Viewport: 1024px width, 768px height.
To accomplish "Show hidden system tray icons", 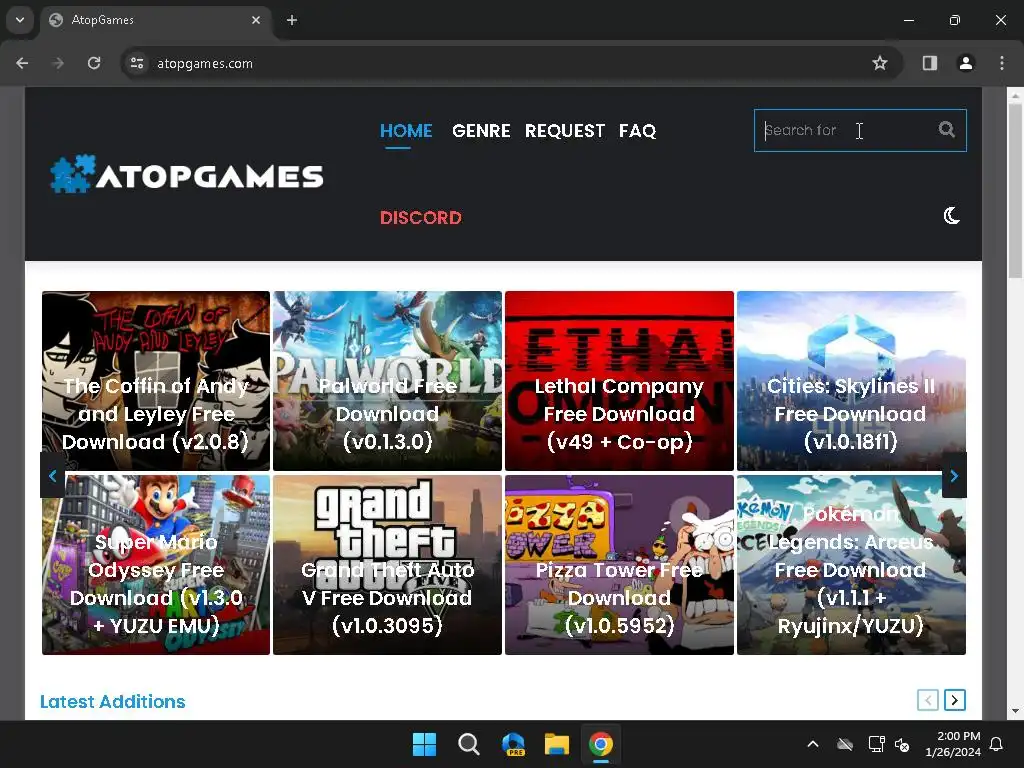I will coord(813,744).
